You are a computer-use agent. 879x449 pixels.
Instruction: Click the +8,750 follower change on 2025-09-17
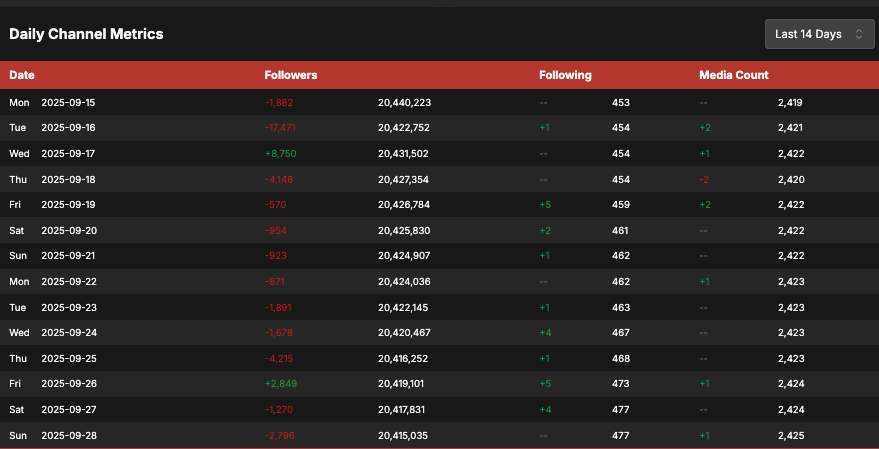point(281,153)
